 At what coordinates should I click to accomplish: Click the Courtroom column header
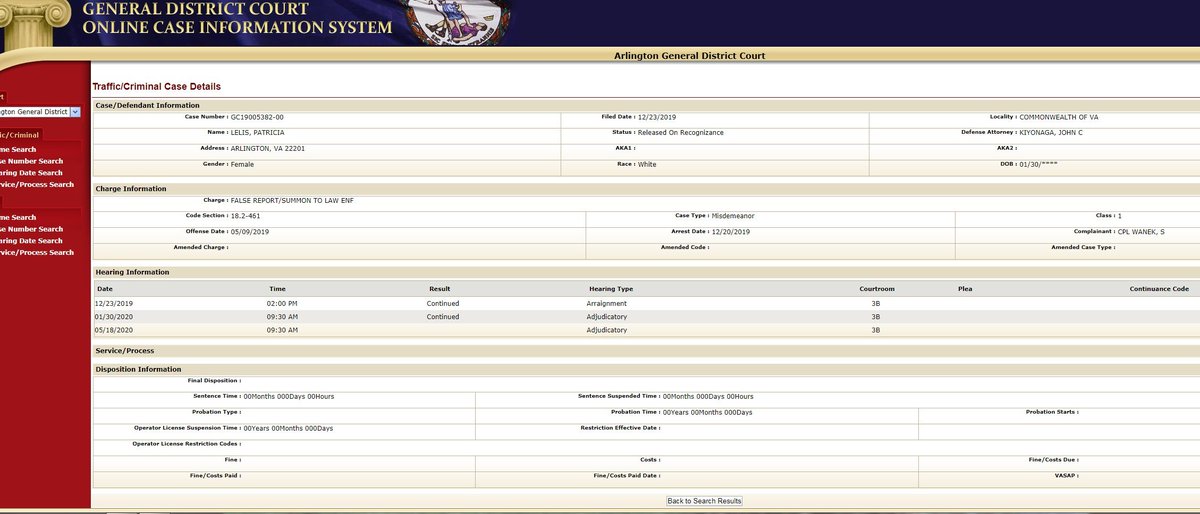pos(877,289)
